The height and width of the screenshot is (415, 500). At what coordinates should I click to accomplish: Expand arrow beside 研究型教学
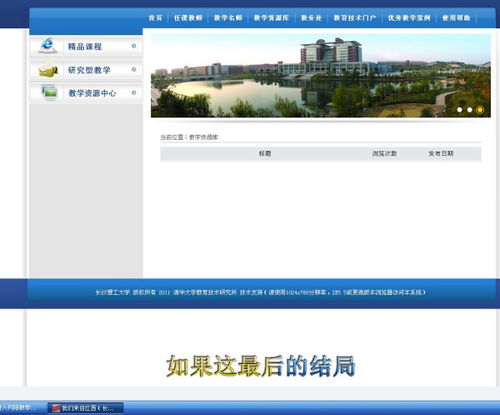(x=134, y=69)
